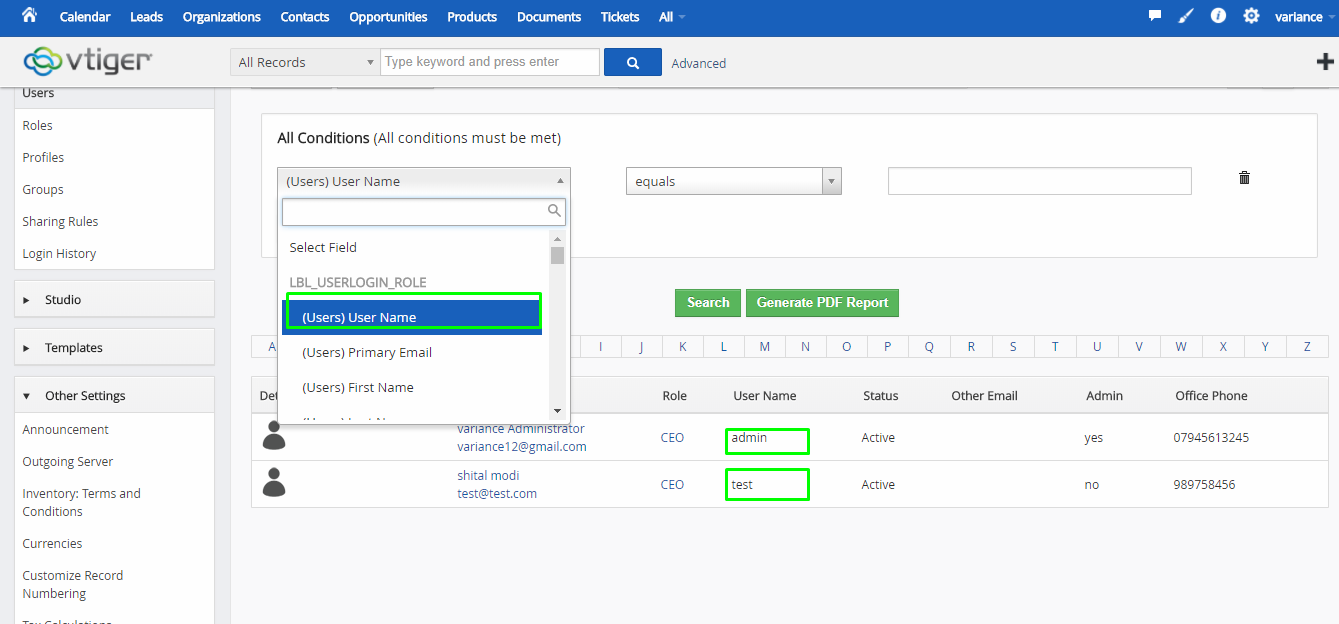The width and height of the screenshot is (1339, 624).
Task: Open Sharing Rules in sidebar
Action: coord(60,221)
